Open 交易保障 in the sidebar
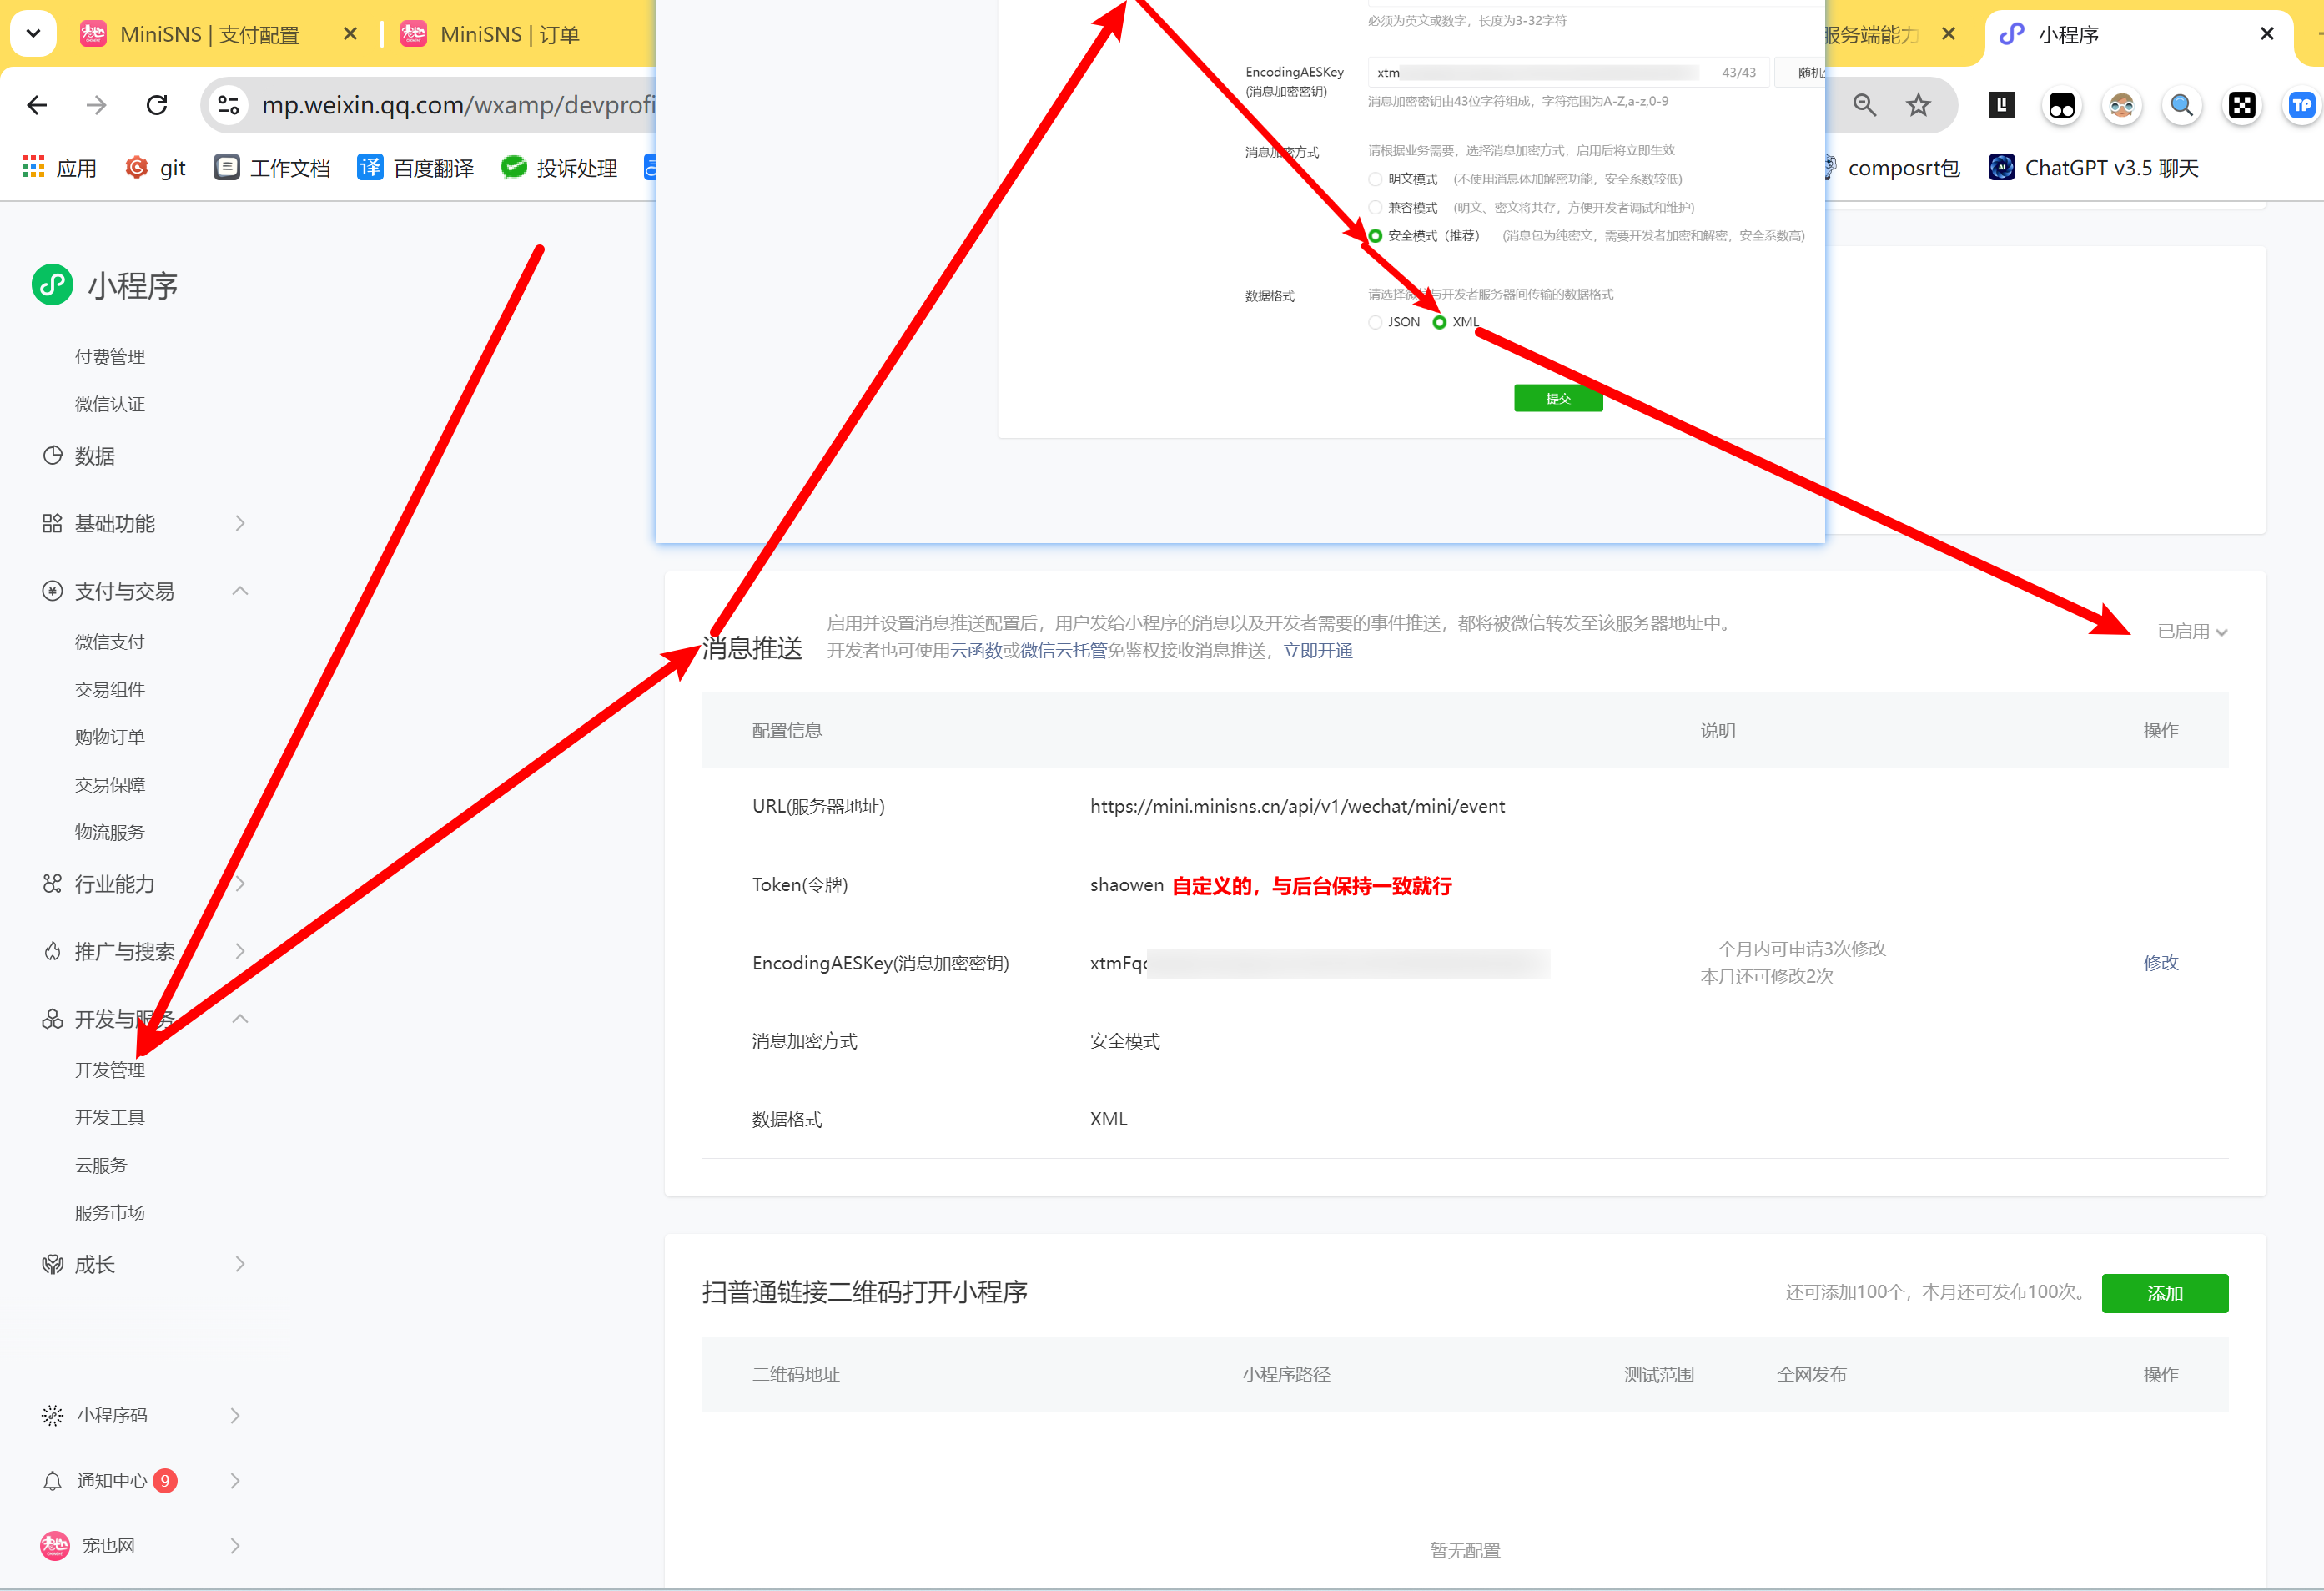Viewport: 2324px width, 1591px height. [x=110, y=785]
